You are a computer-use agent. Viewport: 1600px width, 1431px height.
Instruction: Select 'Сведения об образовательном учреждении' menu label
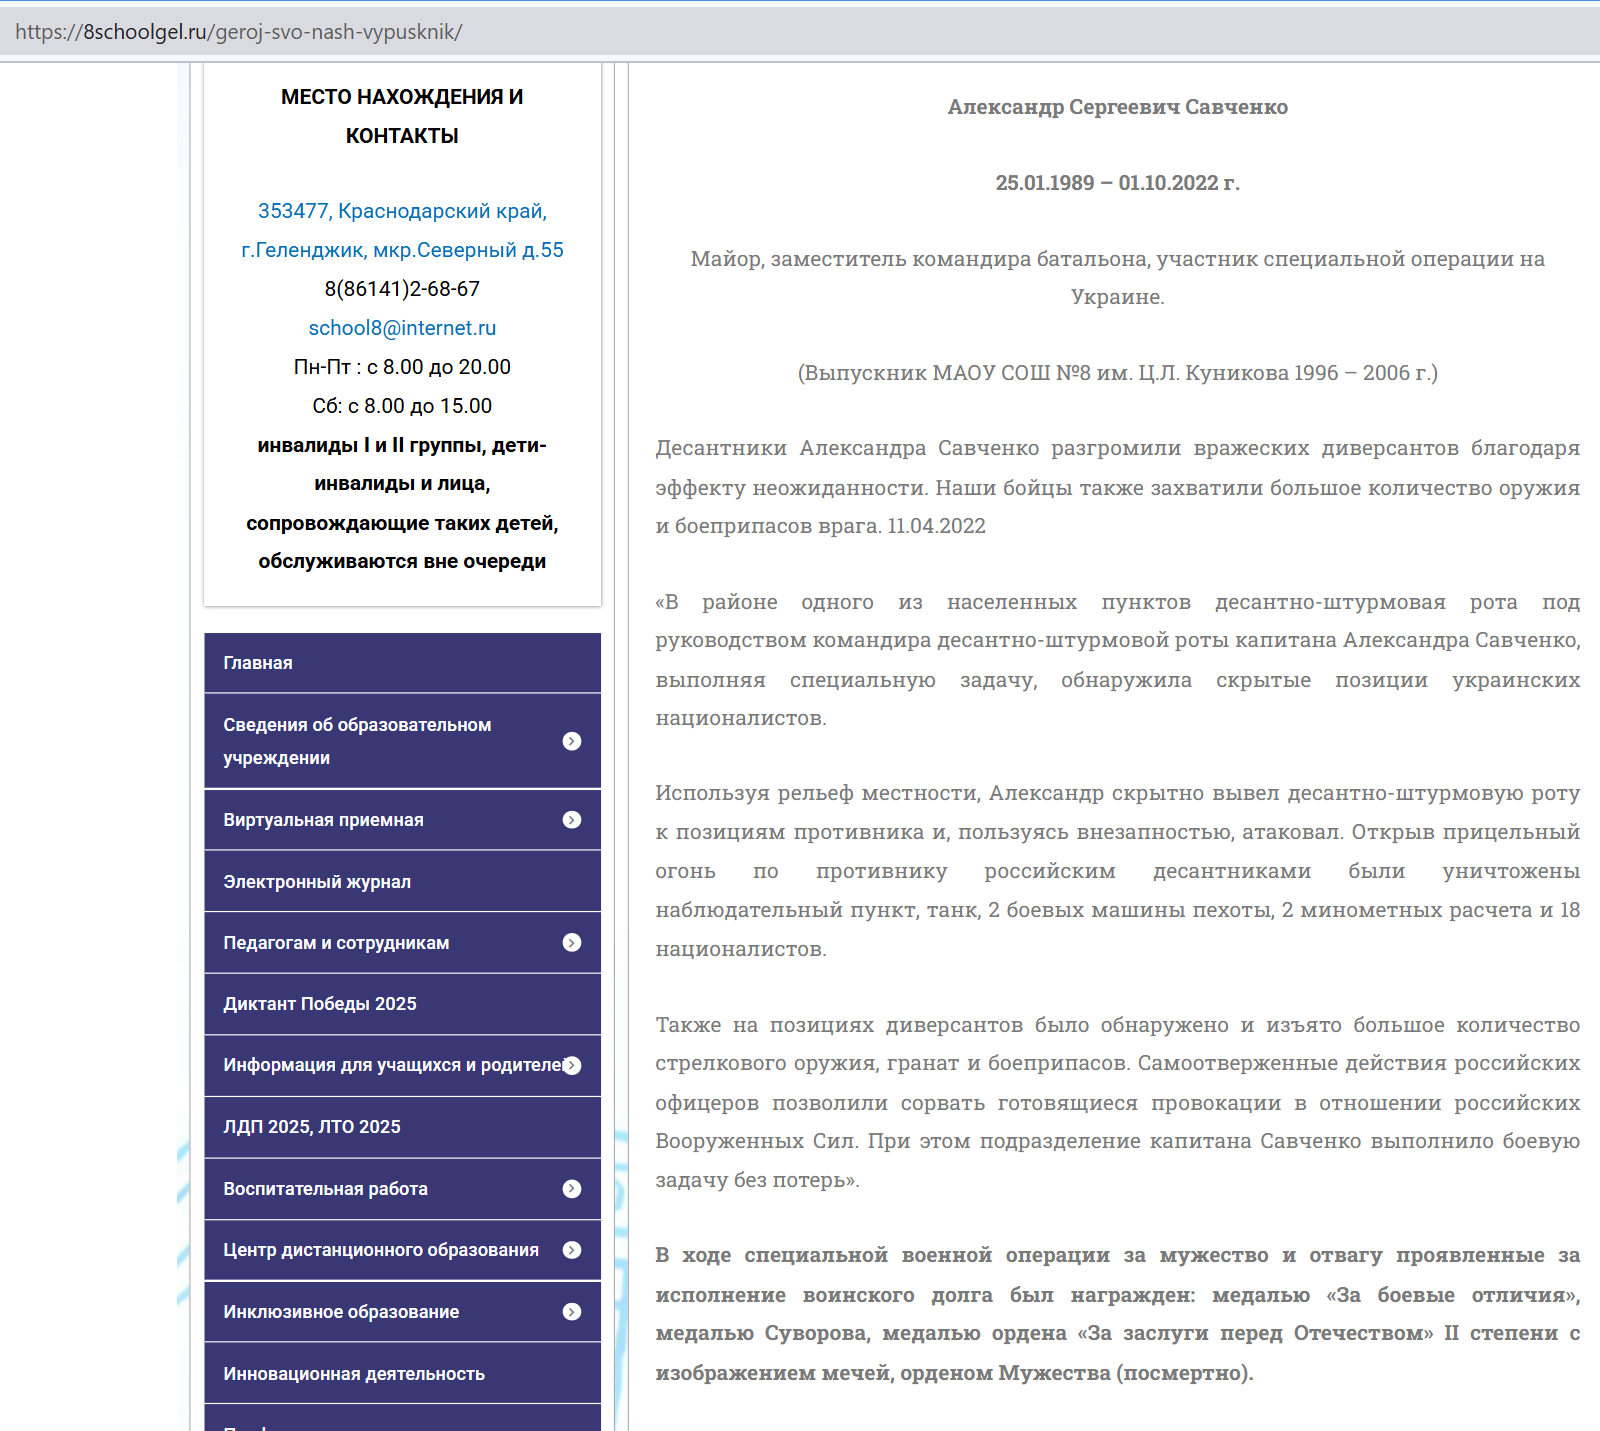pyautogui.click(x=357, y=741)
